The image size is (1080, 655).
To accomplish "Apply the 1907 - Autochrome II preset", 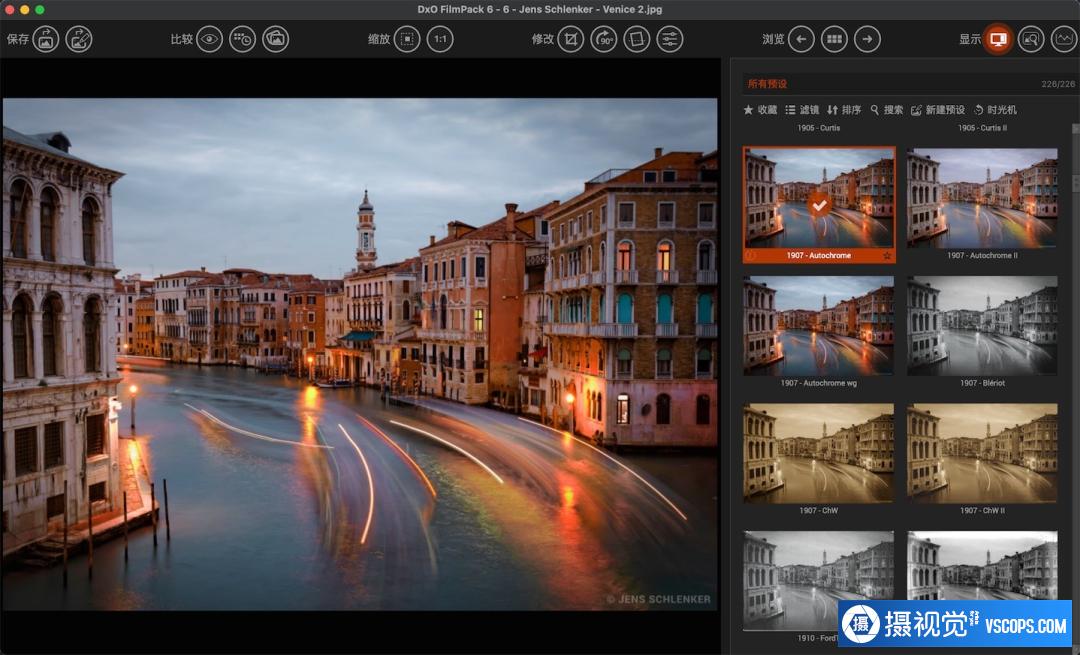I will [982, 198].
